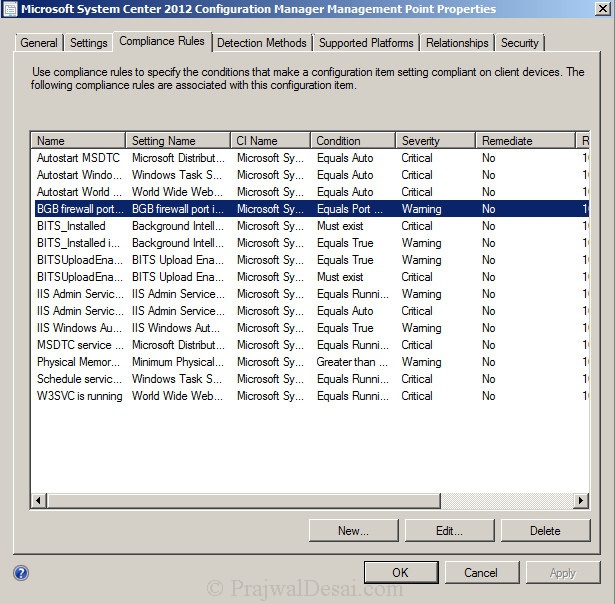Select the IIS Windows Au... rule
Screen dimensions: 615x604
tap(310, 327)
